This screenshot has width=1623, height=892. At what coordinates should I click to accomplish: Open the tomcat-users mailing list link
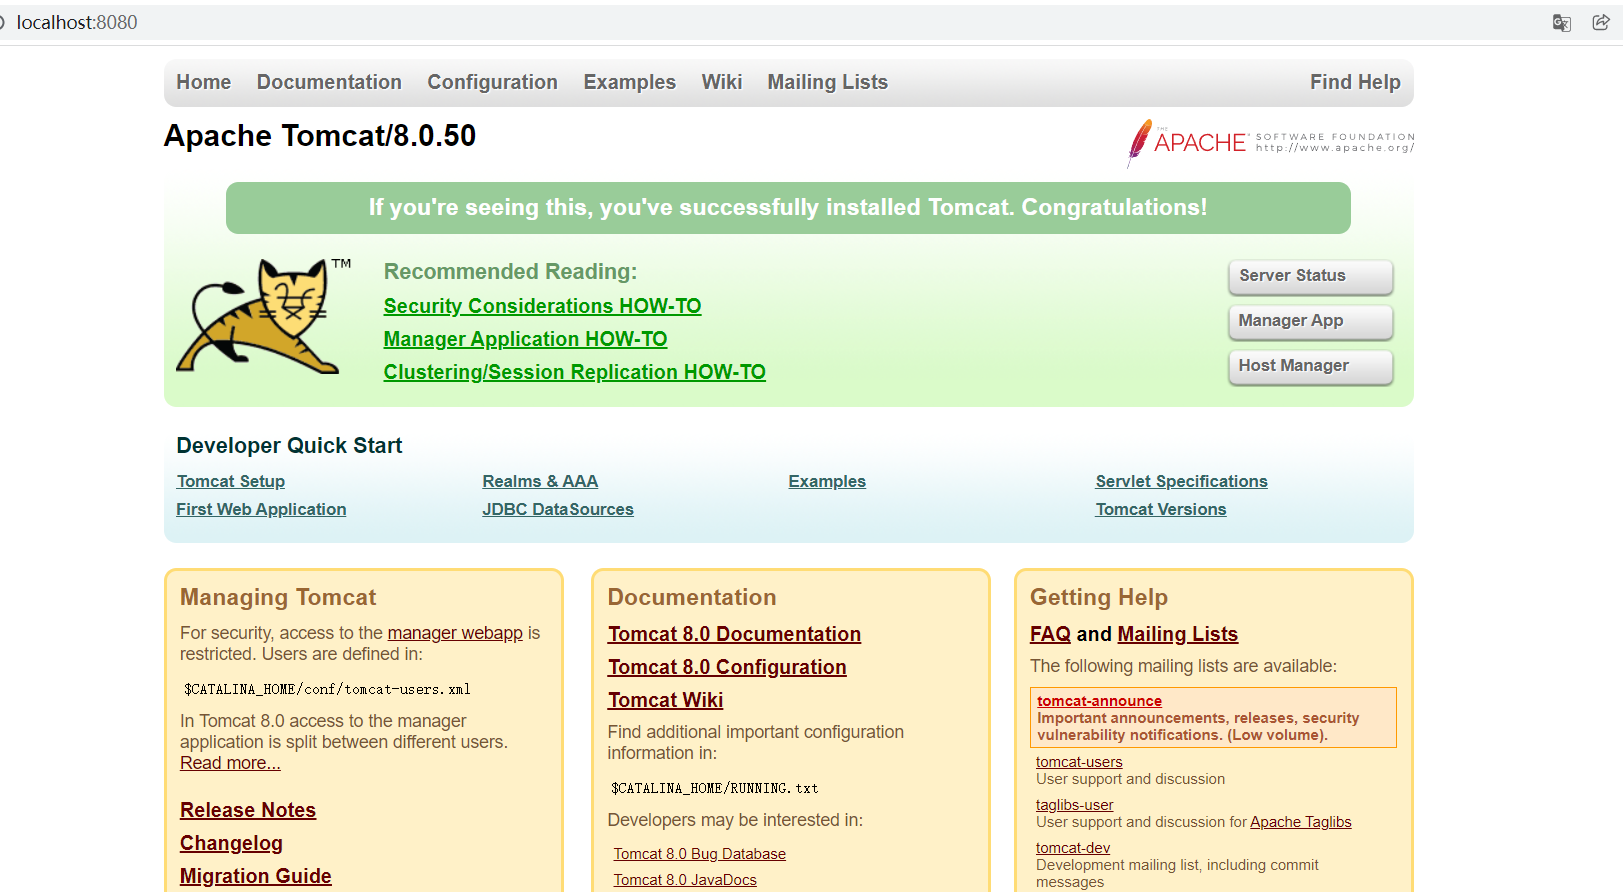pyautogui.click(x=1079, y=762)
